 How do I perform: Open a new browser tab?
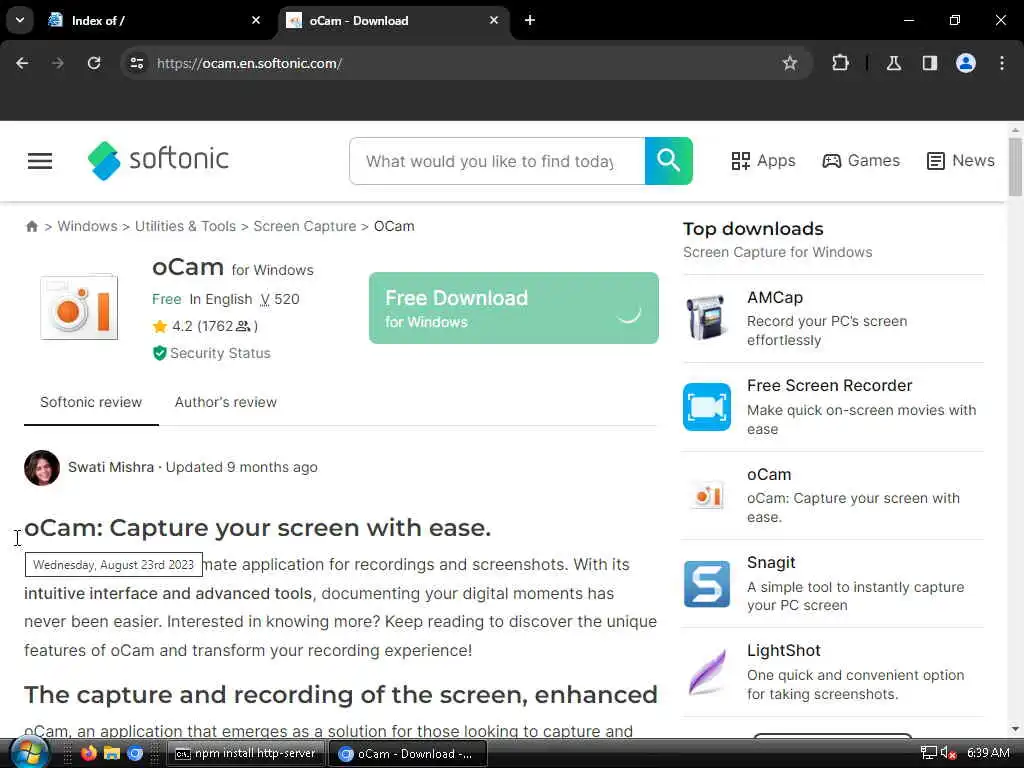530,20
